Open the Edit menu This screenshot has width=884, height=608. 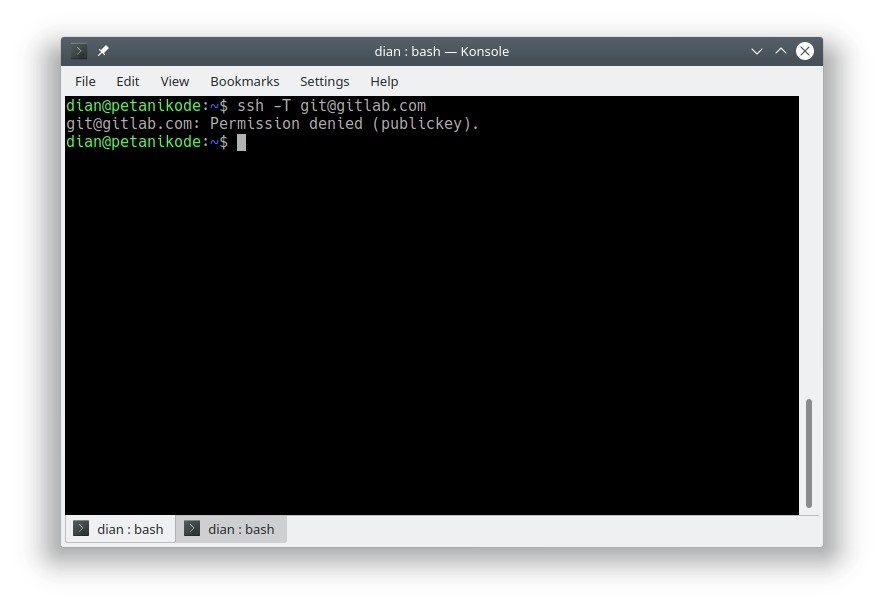click(127, 81)
